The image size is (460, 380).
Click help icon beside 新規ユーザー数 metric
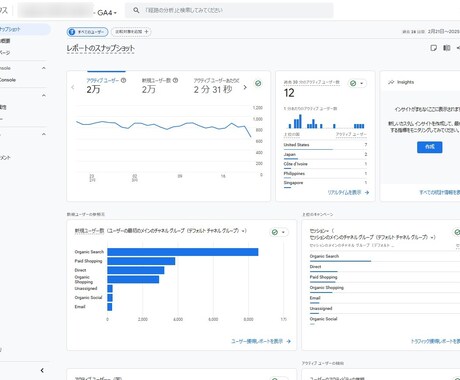[x=175, y=80]
